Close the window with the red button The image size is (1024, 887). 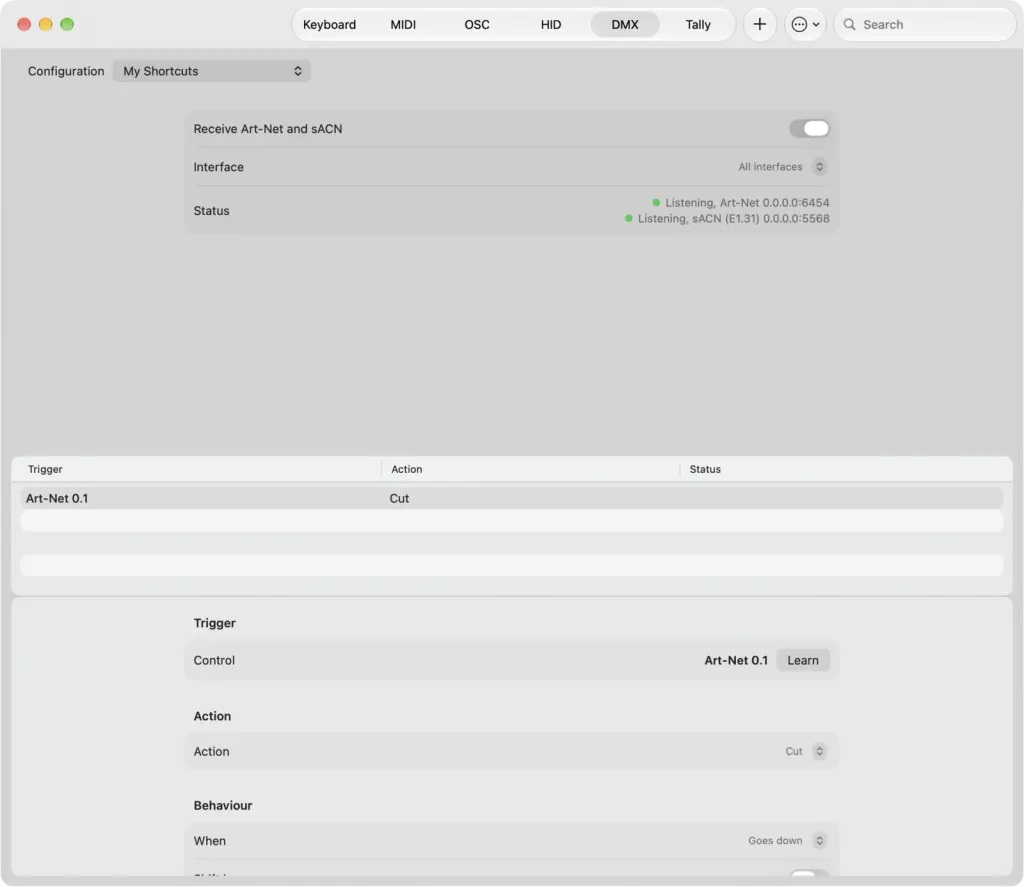tap(24, 24)
